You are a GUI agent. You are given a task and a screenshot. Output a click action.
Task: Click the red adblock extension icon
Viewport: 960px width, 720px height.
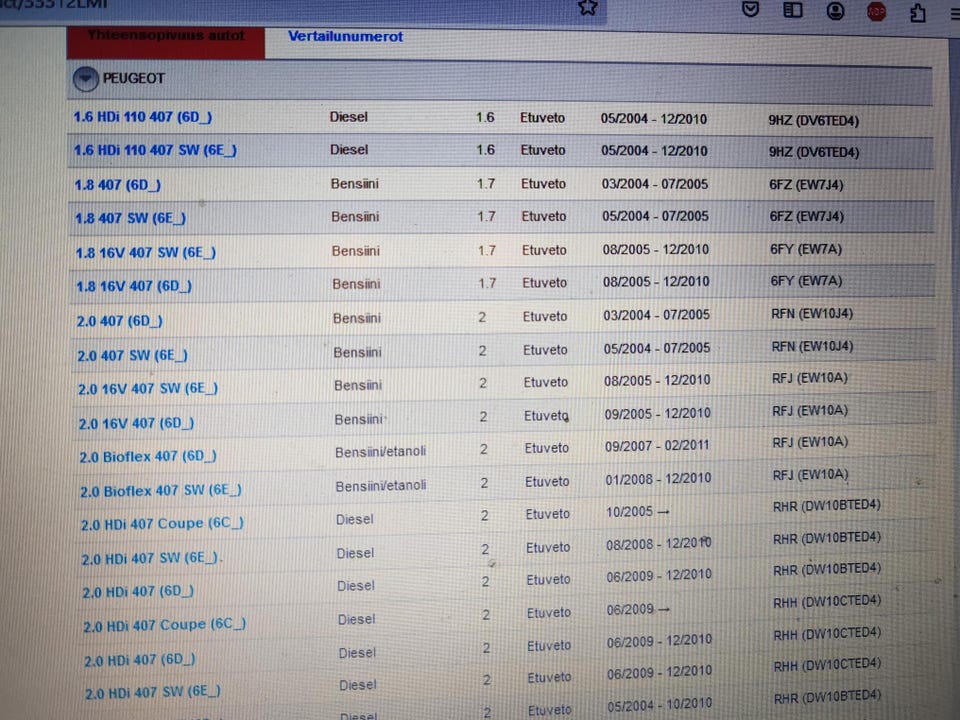coord(876,12)
